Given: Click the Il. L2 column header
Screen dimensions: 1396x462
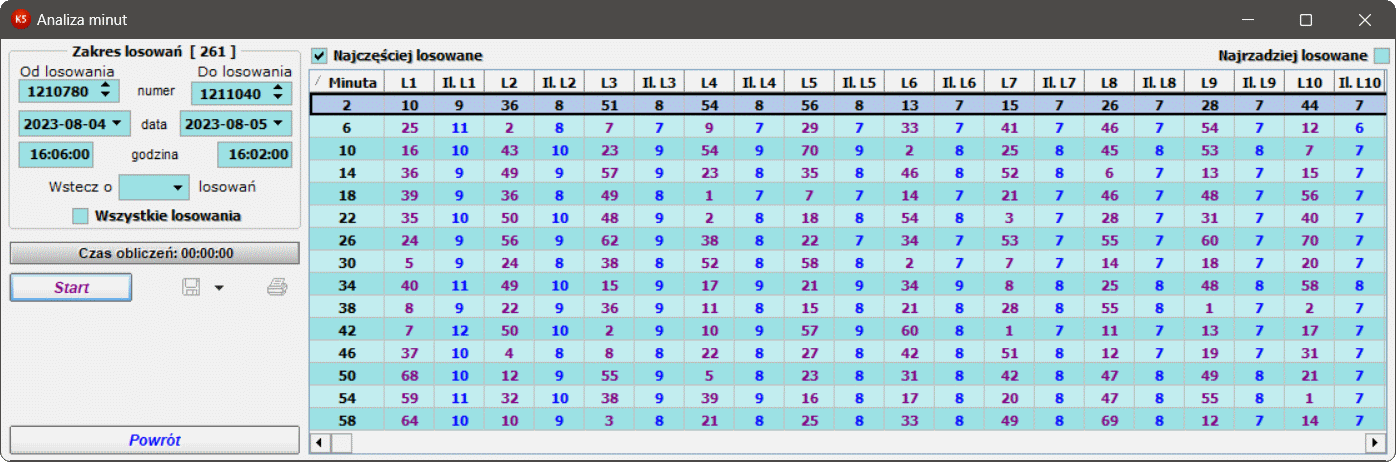Looking at the screenshot, I should (x=559, y=82).
